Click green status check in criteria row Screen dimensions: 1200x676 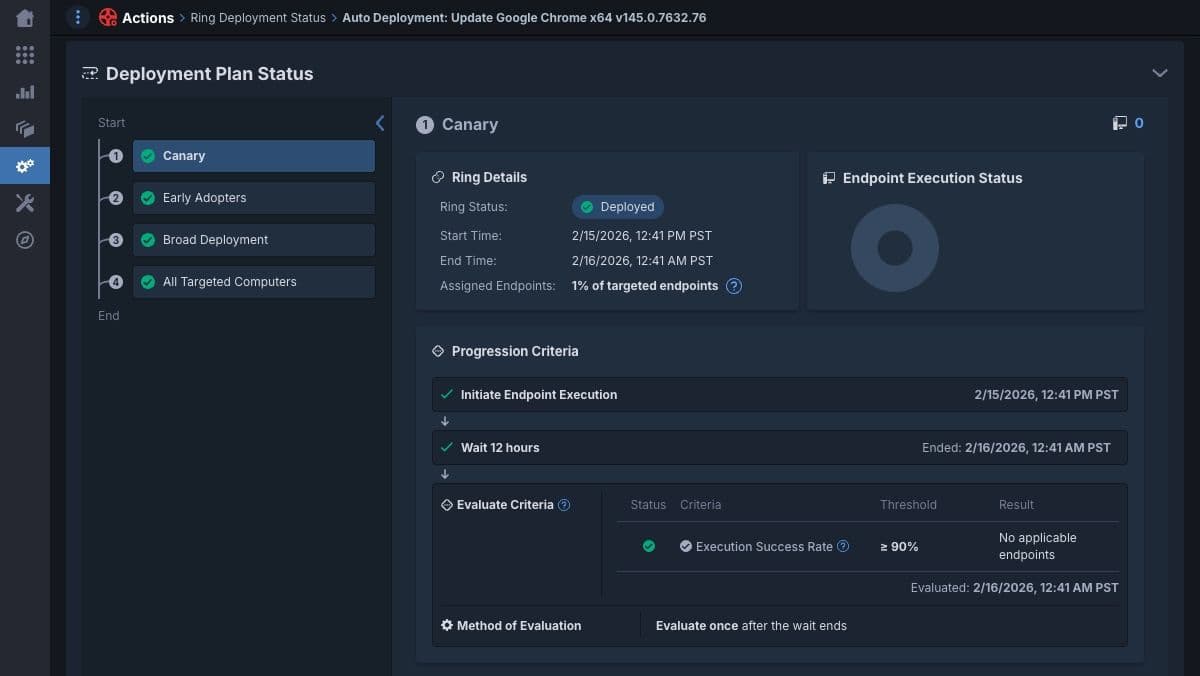pos(649,546)
